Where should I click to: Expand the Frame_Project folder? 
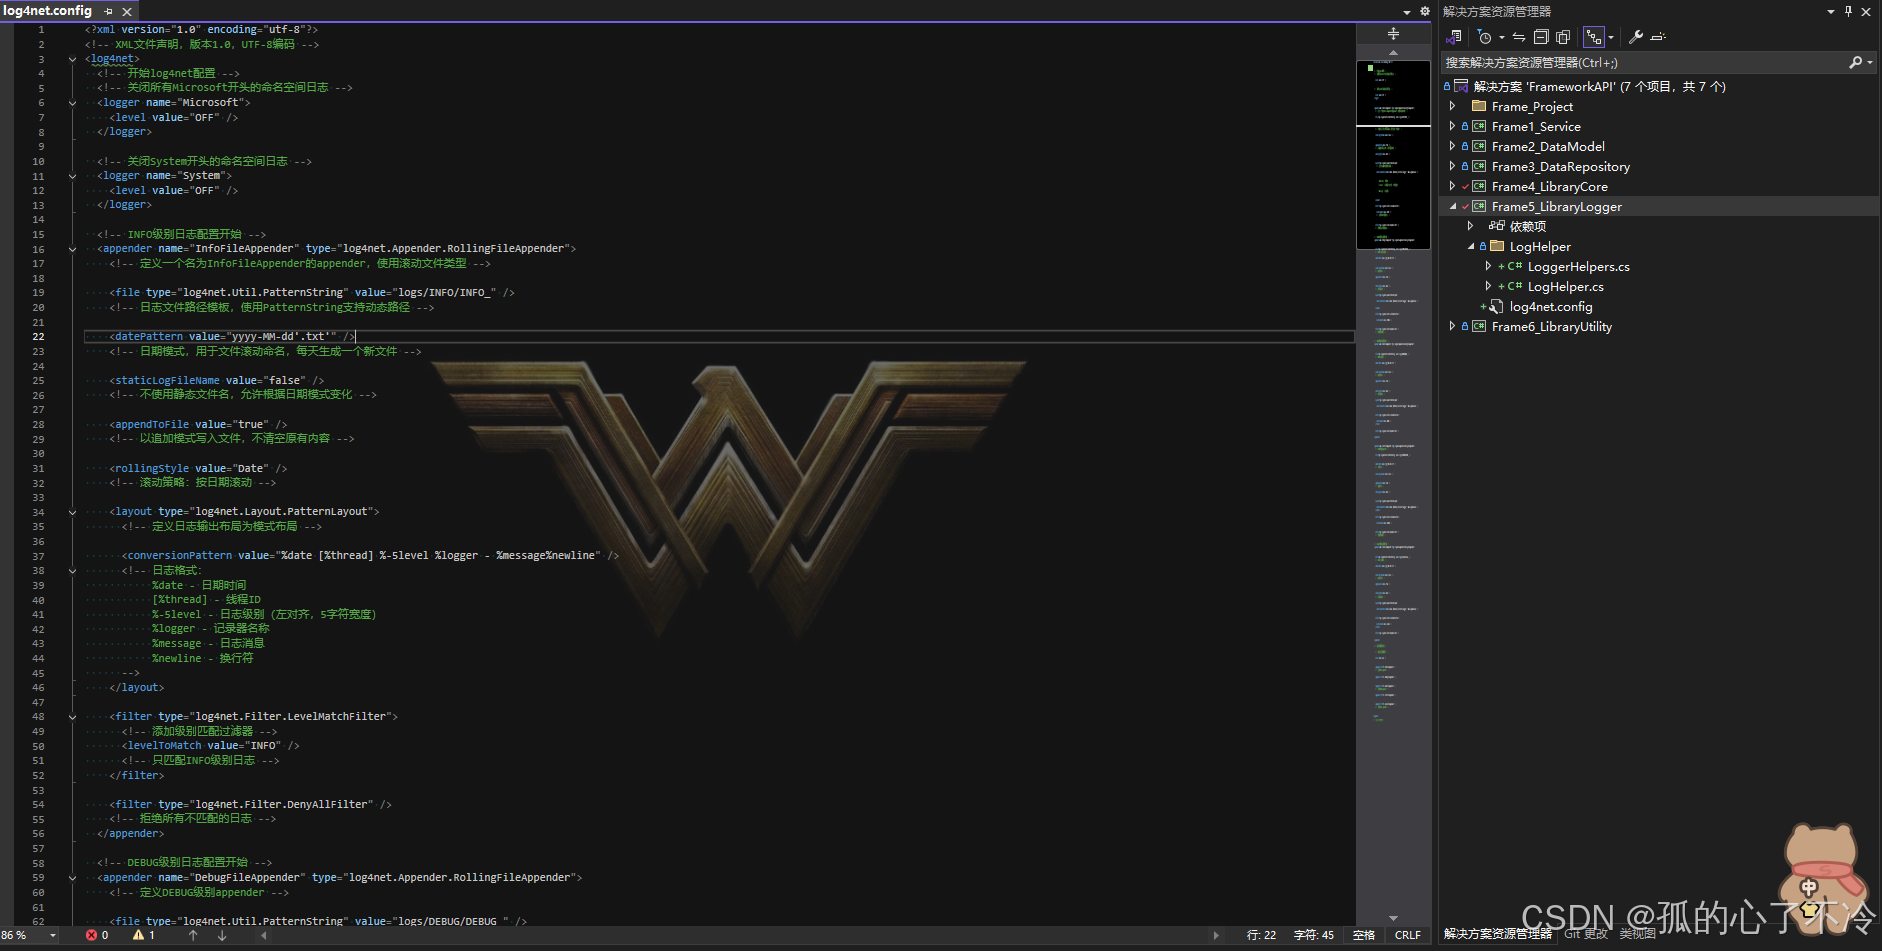coord(1452,106)
